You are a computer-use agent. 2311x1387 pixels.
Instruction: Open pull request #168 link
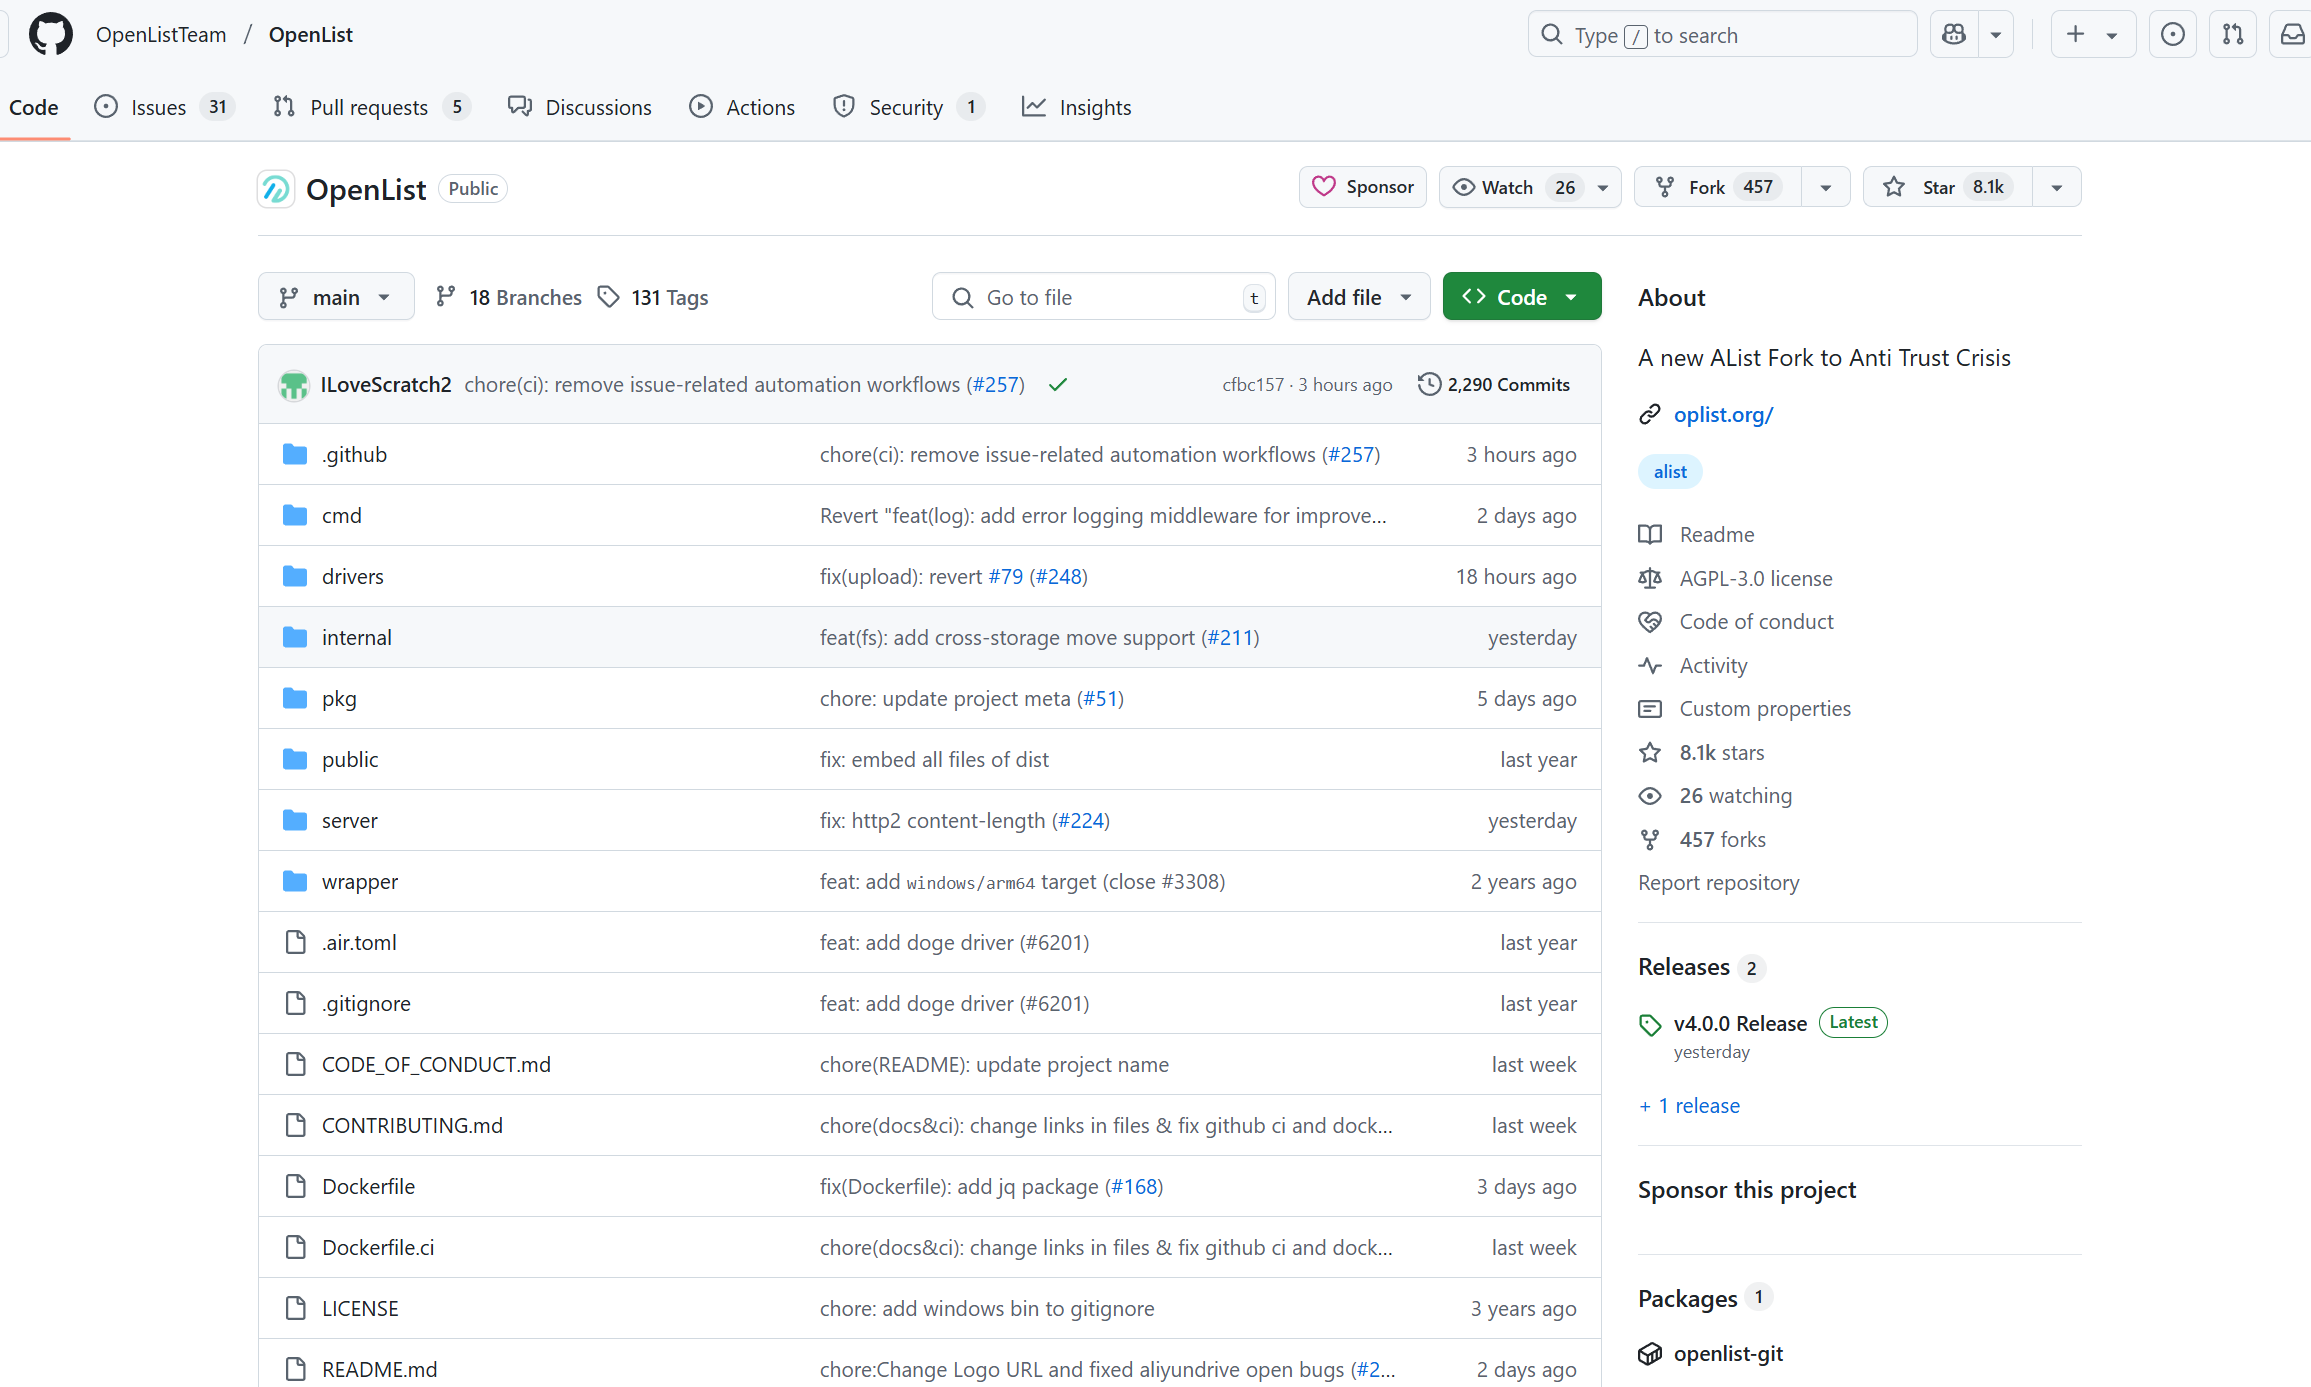click(1134, 1186)
